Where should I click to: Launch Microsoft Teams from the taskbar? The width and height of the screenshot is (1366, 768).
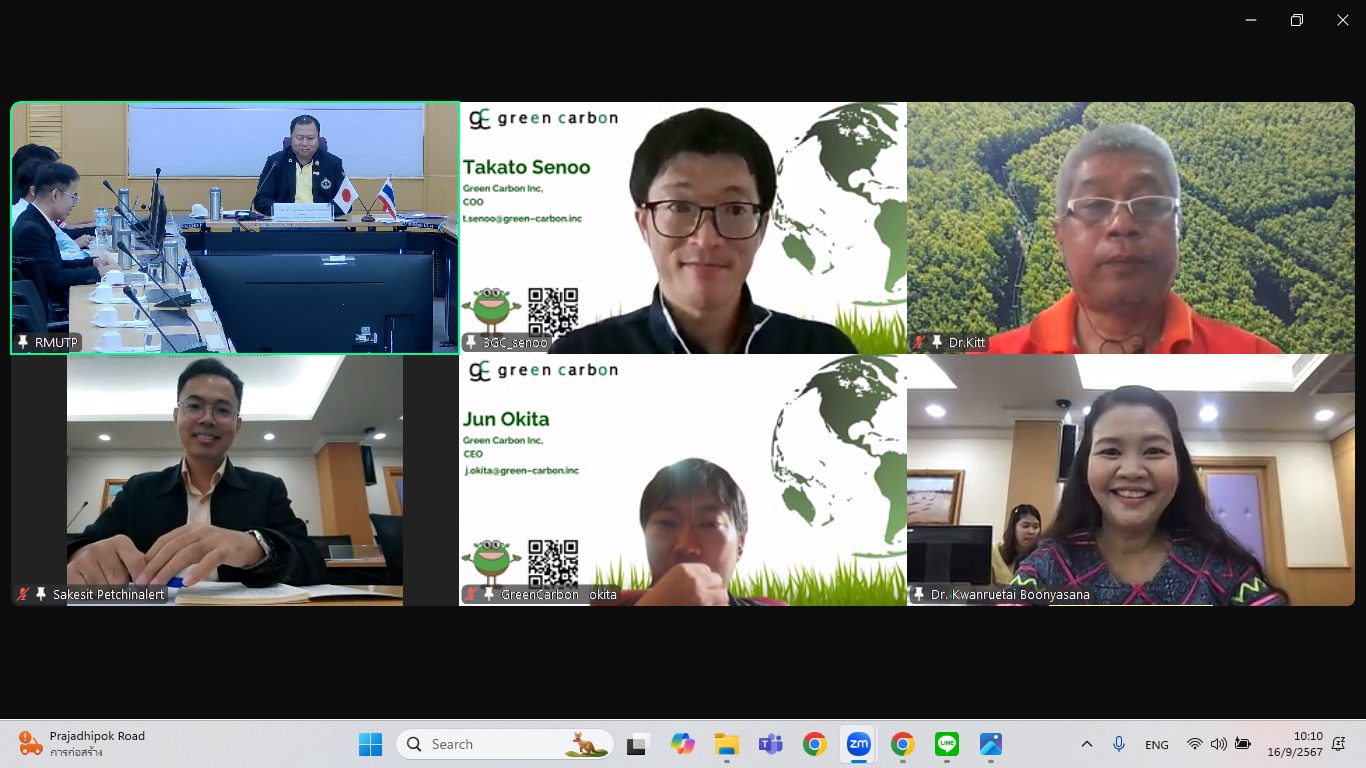pos(770,744)
